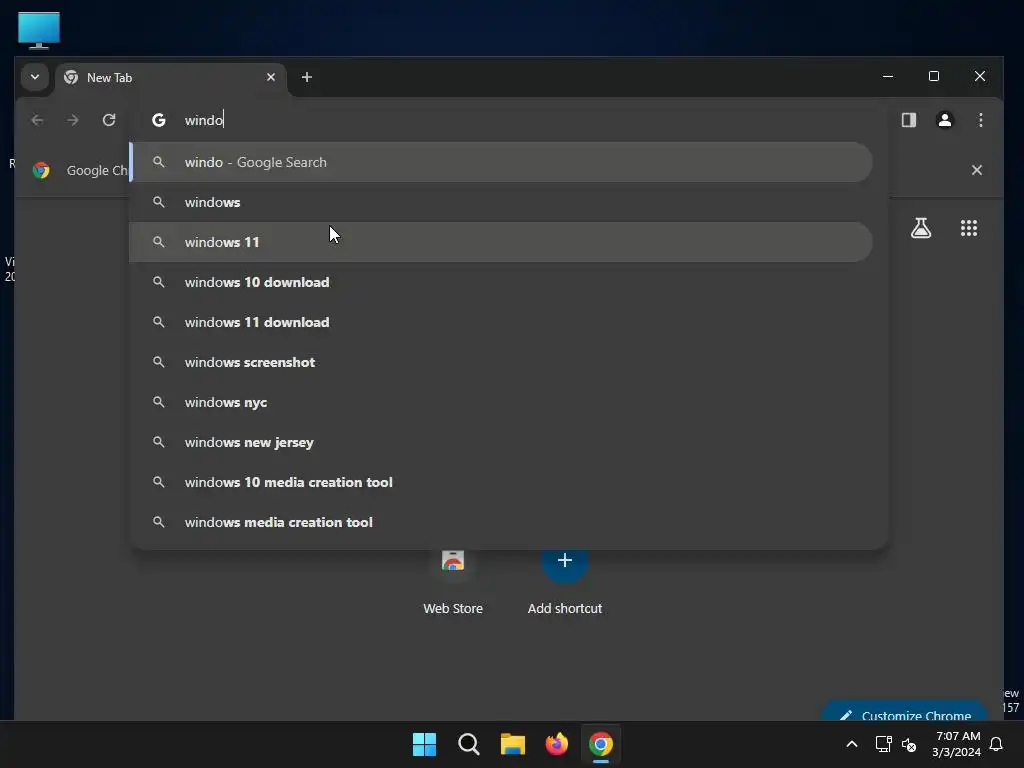
Task: Click the address bar containing windo
Action: tap(509, 120)
